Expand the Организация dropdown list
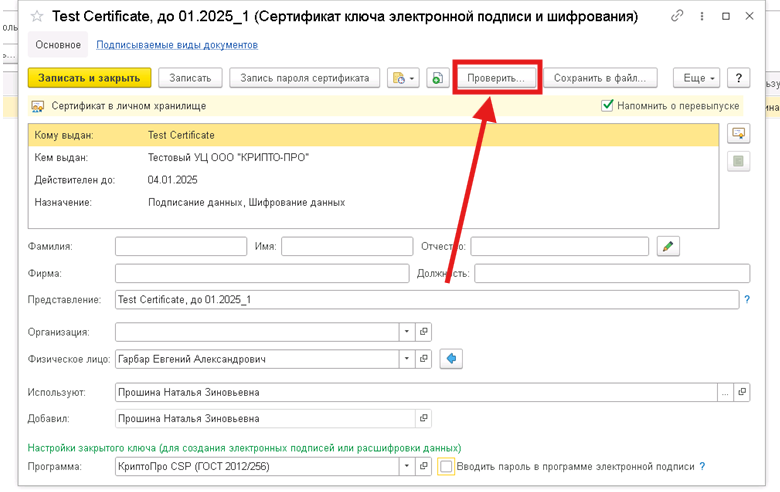The width and height of the screenshot is (780, 492). point(406,332)
